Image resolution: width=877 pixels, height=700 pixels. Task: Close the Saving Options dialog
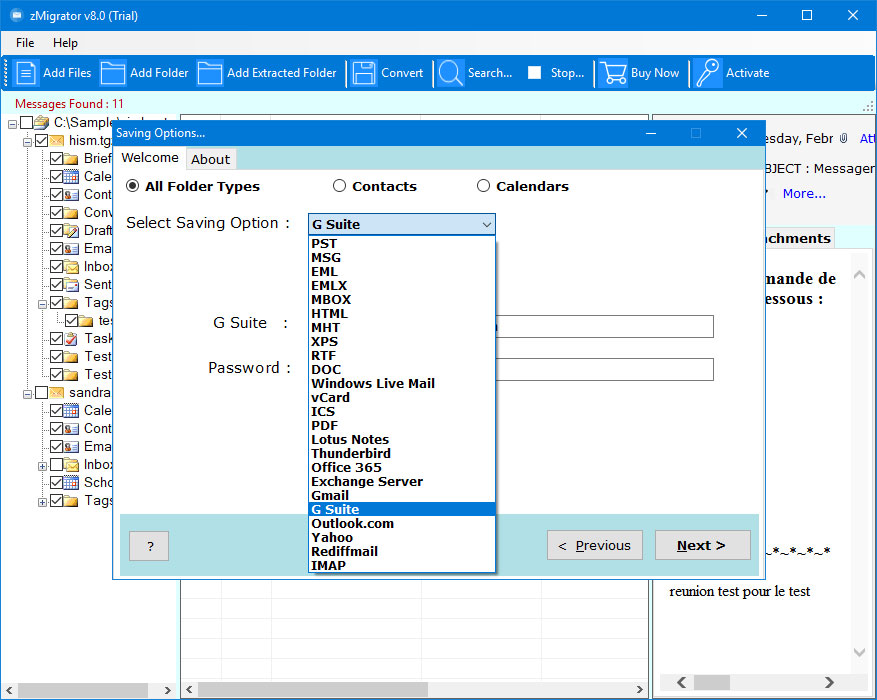pos(742,133)
